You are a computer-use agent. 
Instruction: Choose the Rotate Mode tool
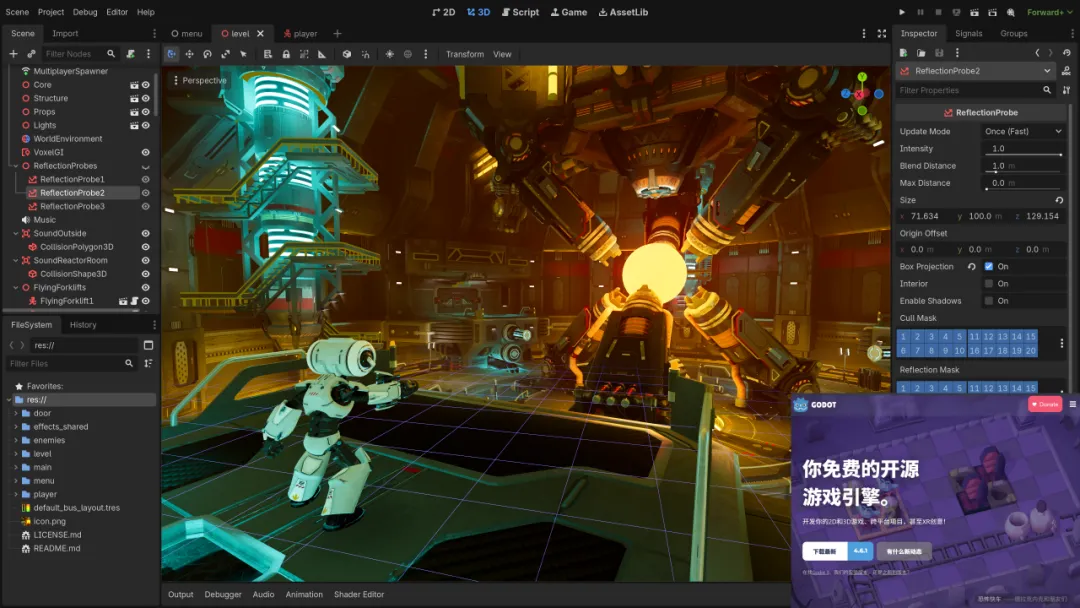point(207,54)
